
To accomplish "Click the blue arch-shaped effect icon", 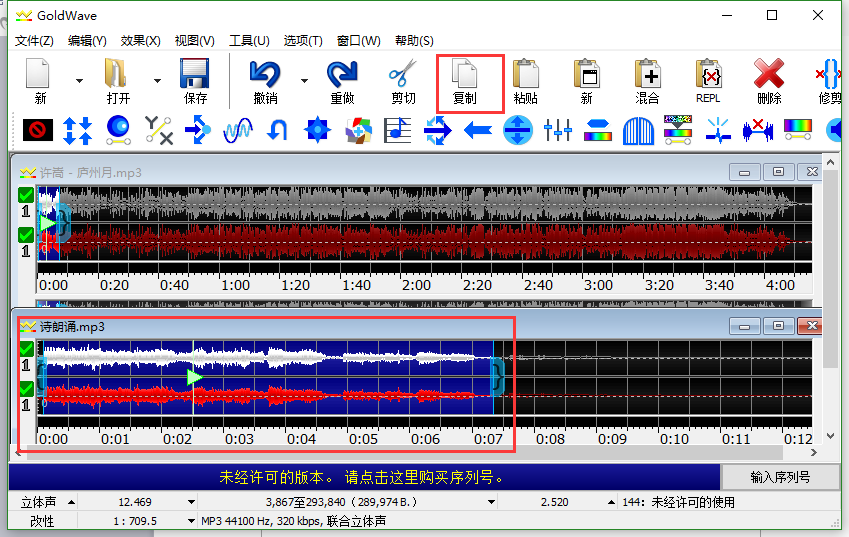I will coord(638,130).
